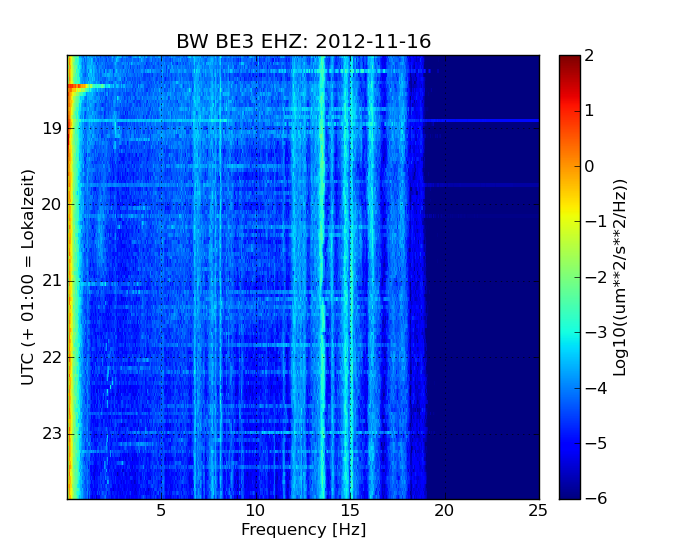Click the y-axis tick label '19'
The width and height of the screenshot is (673, 554).
pyautogui.click(x=52, y=128)
